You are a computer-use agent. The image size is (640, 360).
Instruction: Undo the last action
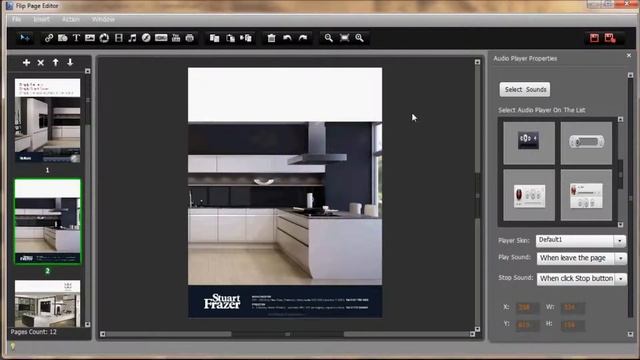[287, 38]
